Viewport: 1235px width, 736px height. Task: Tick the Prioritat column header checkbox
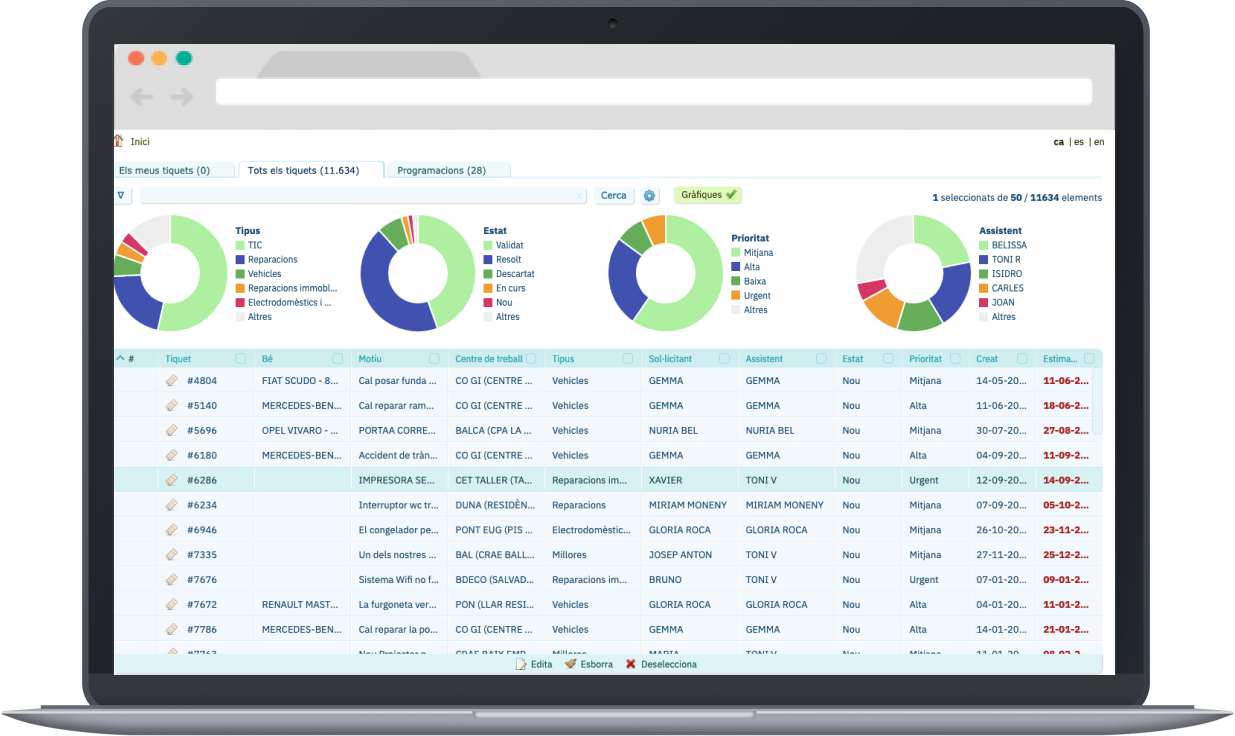coord(955,358)
